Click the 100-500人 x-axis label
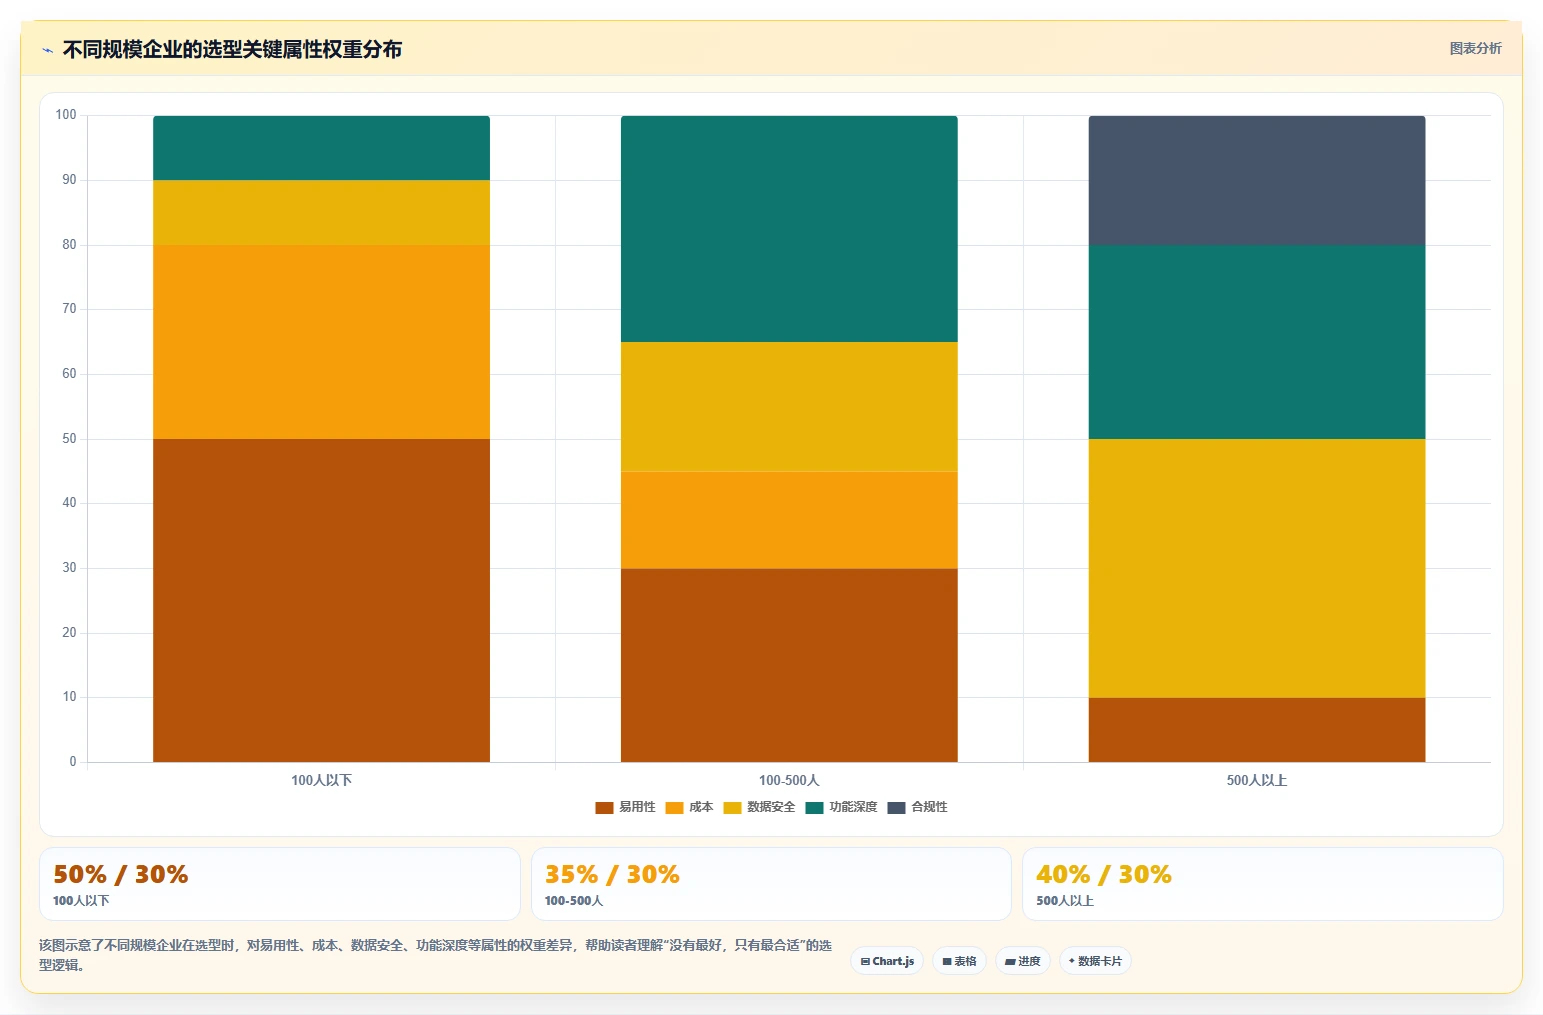This screenshot has width=1543, height=1015. coord(789,780)
